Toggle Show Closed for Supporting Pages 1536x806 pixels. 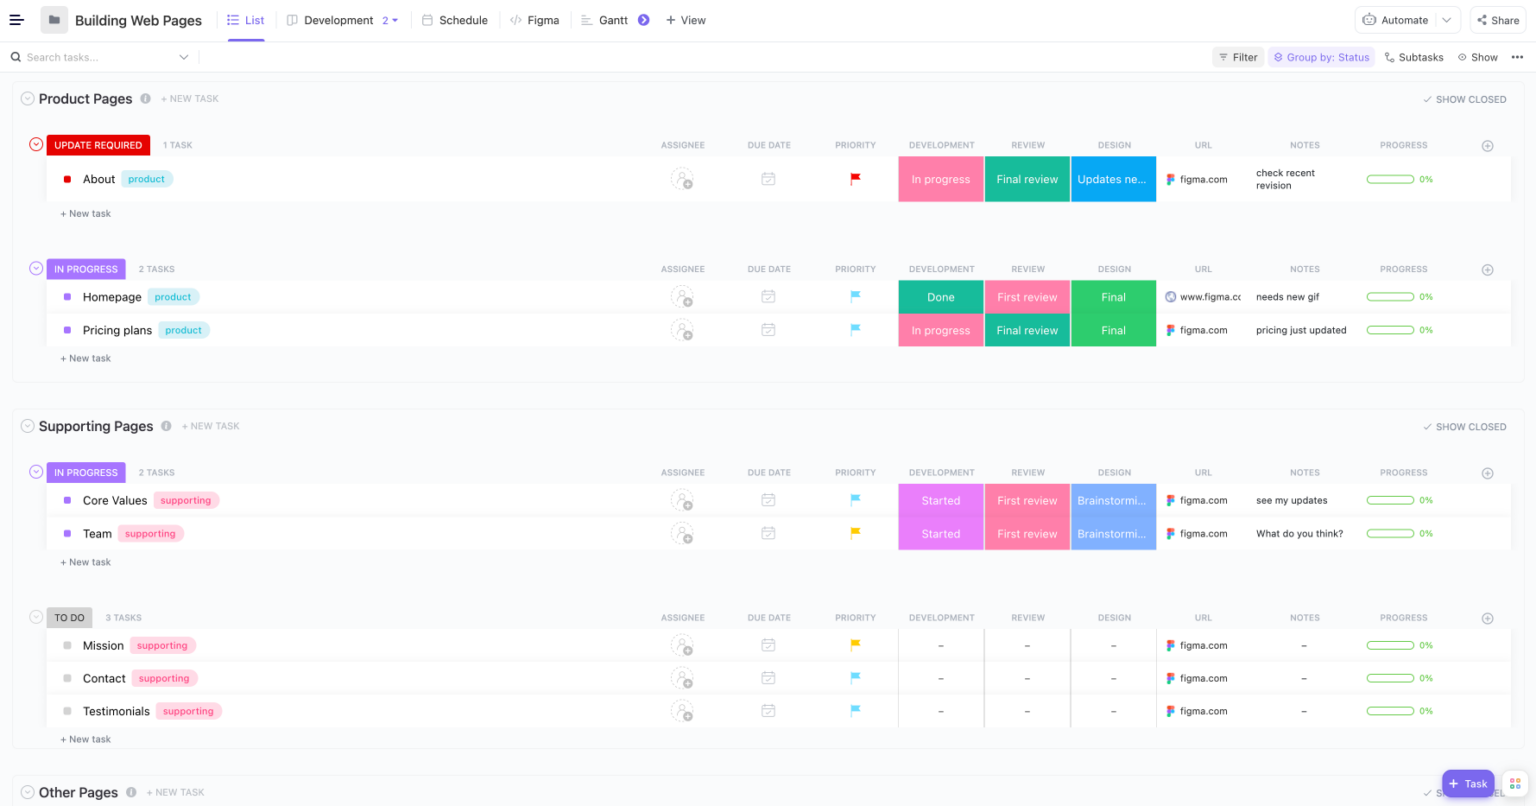(x=1464, y=425)
